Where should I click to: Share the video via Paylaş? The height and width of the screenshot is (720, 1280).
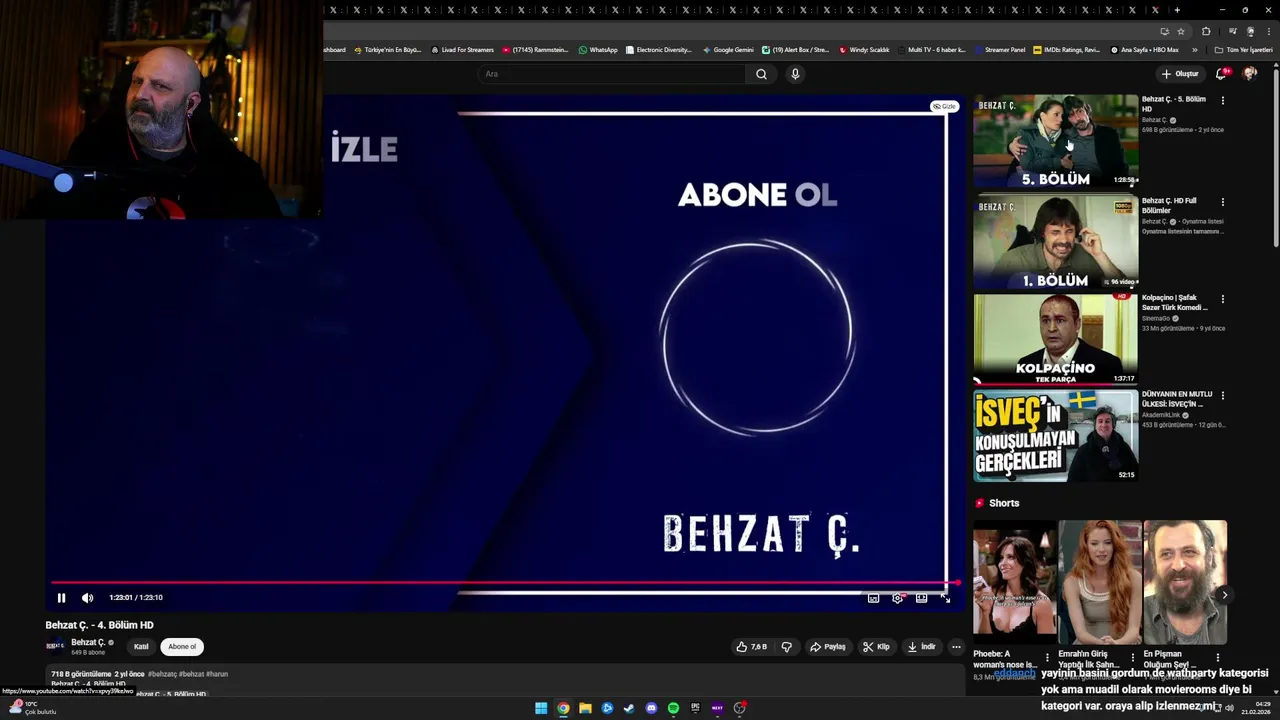827,647
